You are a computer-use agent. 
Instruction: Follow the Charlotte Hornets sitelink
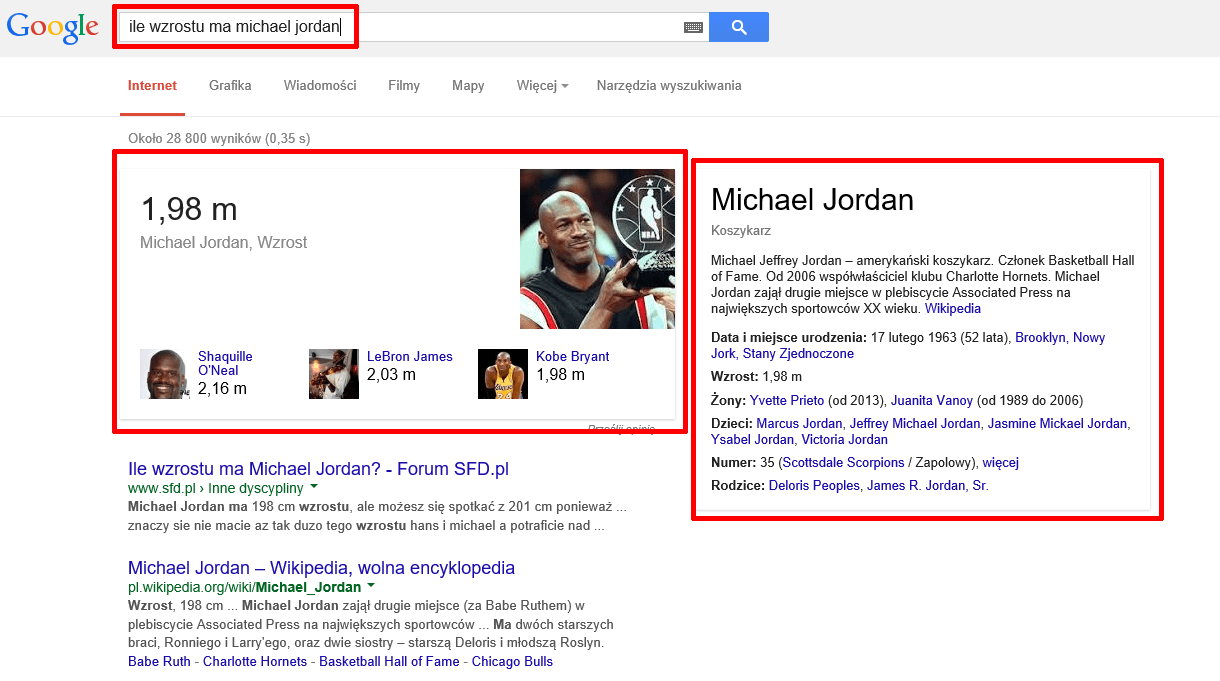tap(256, 662)
